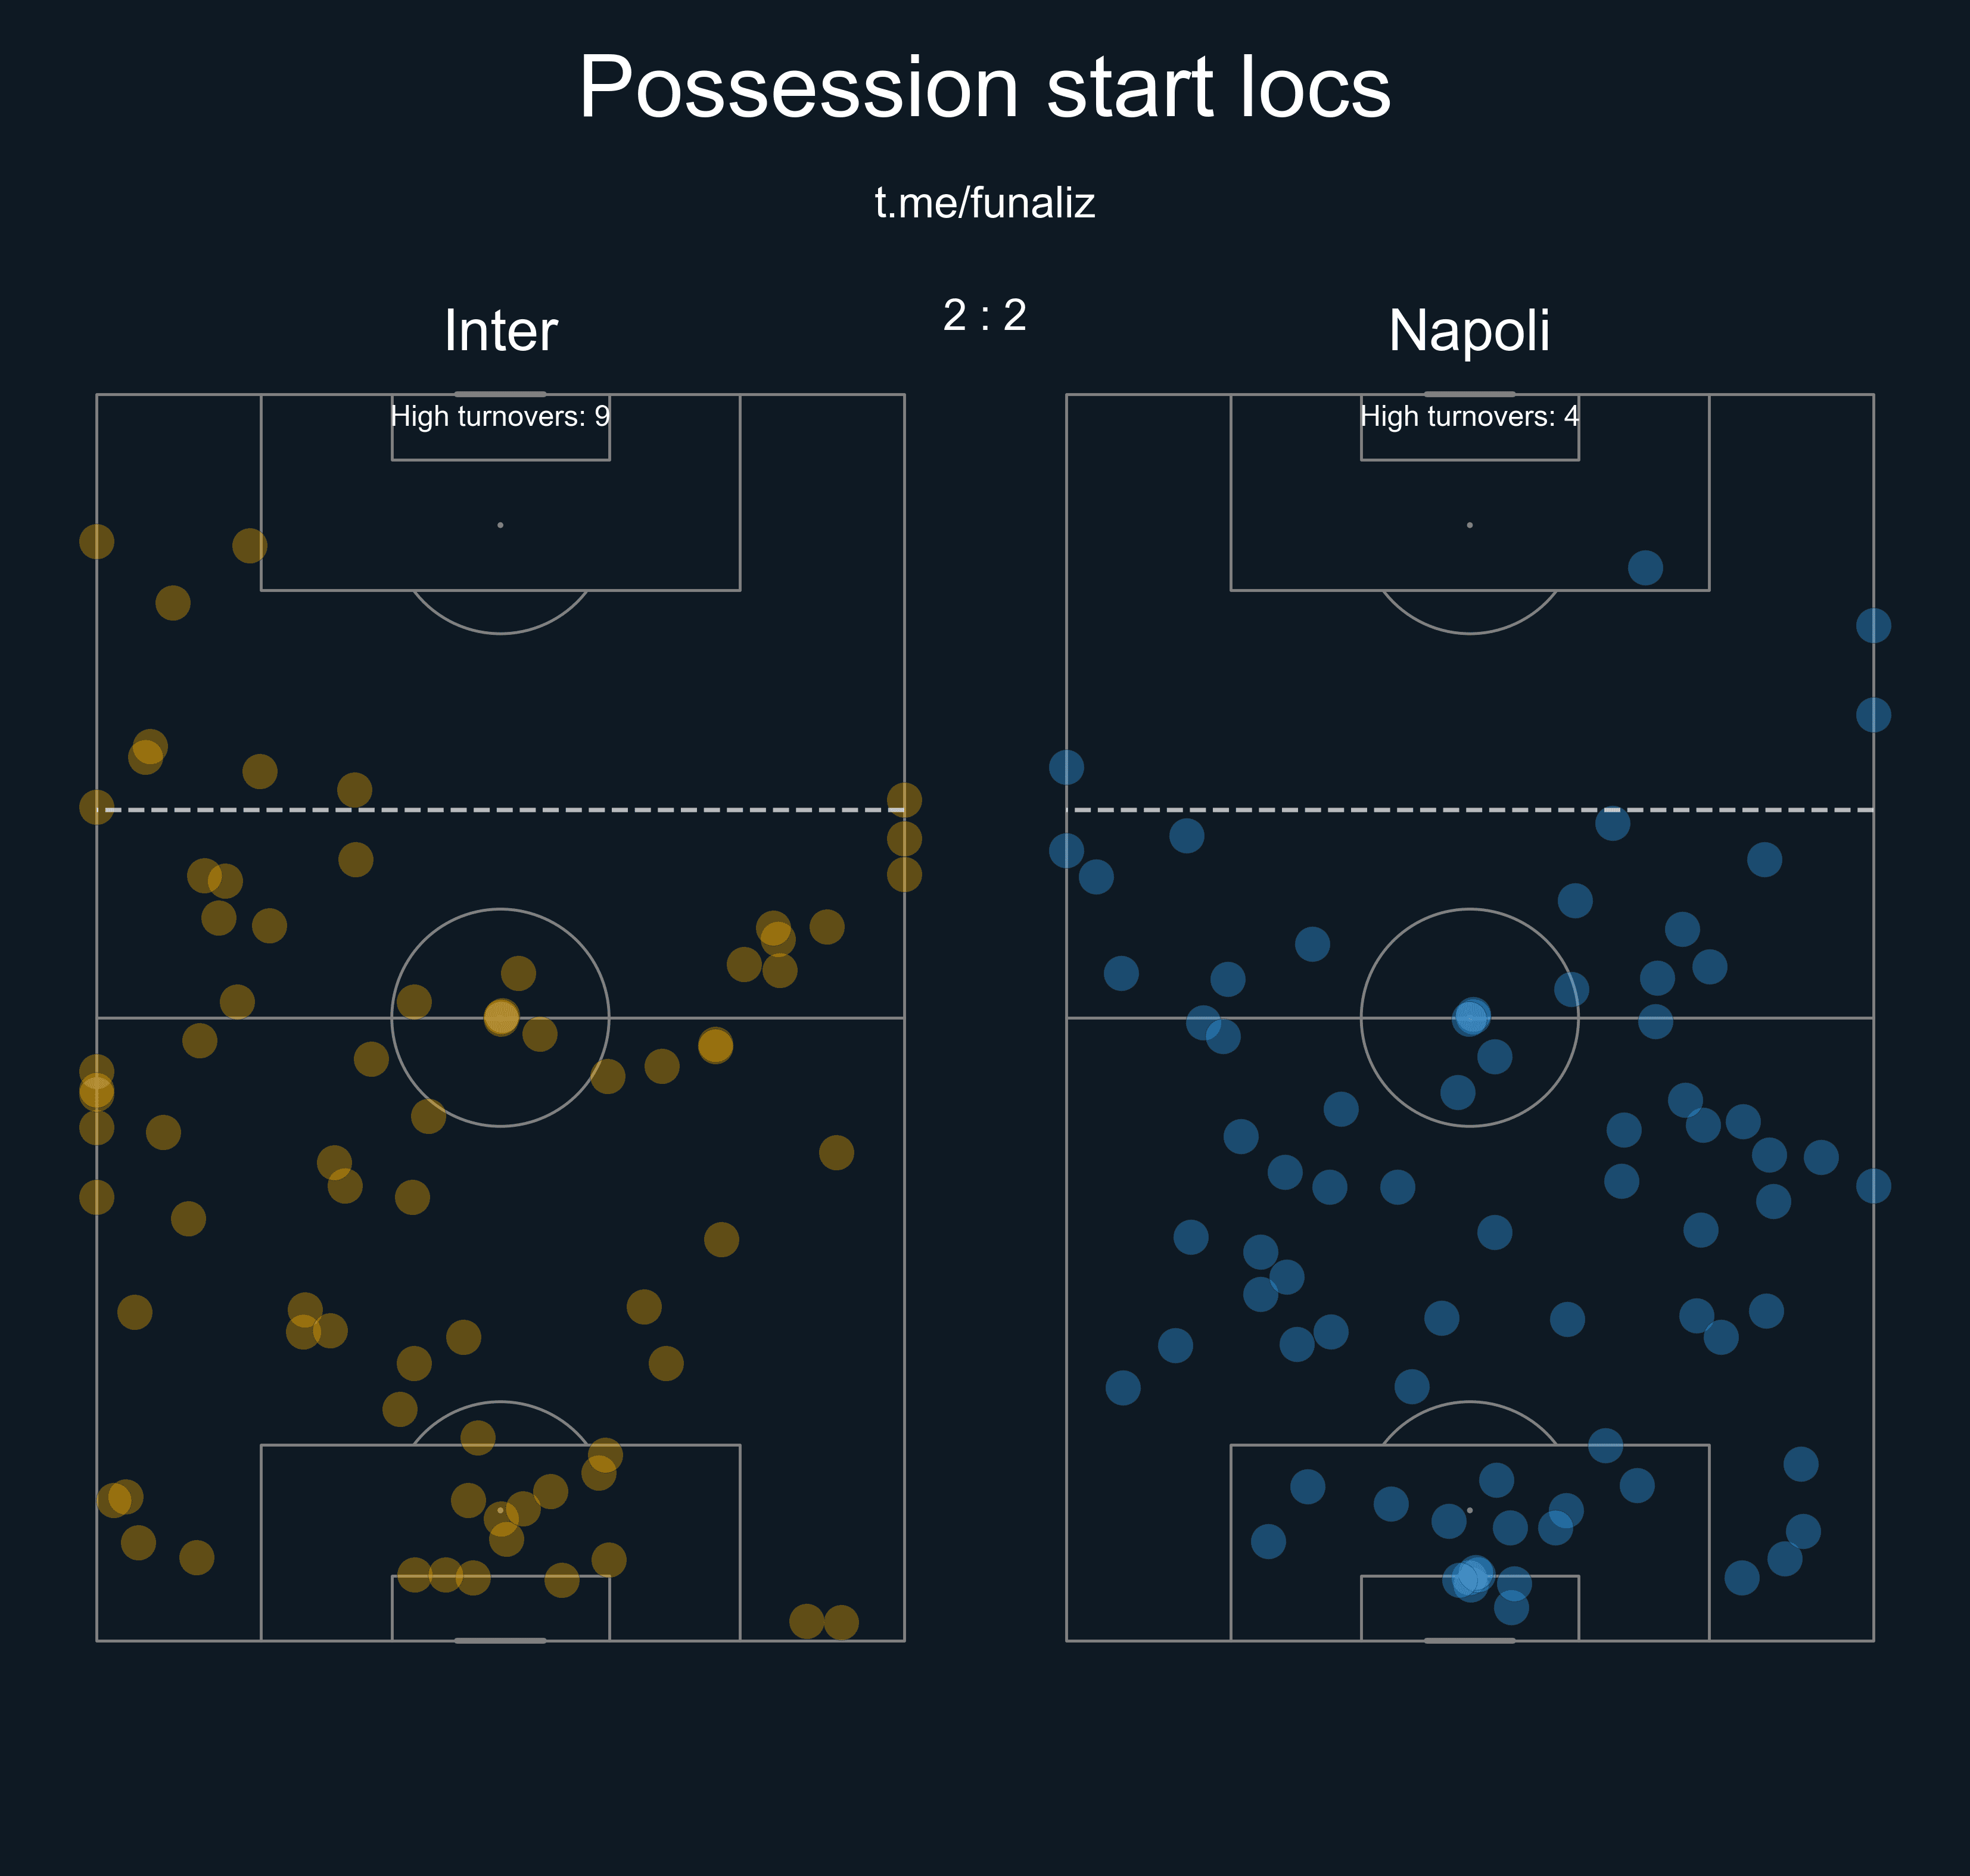Click the bright kickoff dot at Napoli's center spot
1970x1876 pixels.
point(1471,1017)
